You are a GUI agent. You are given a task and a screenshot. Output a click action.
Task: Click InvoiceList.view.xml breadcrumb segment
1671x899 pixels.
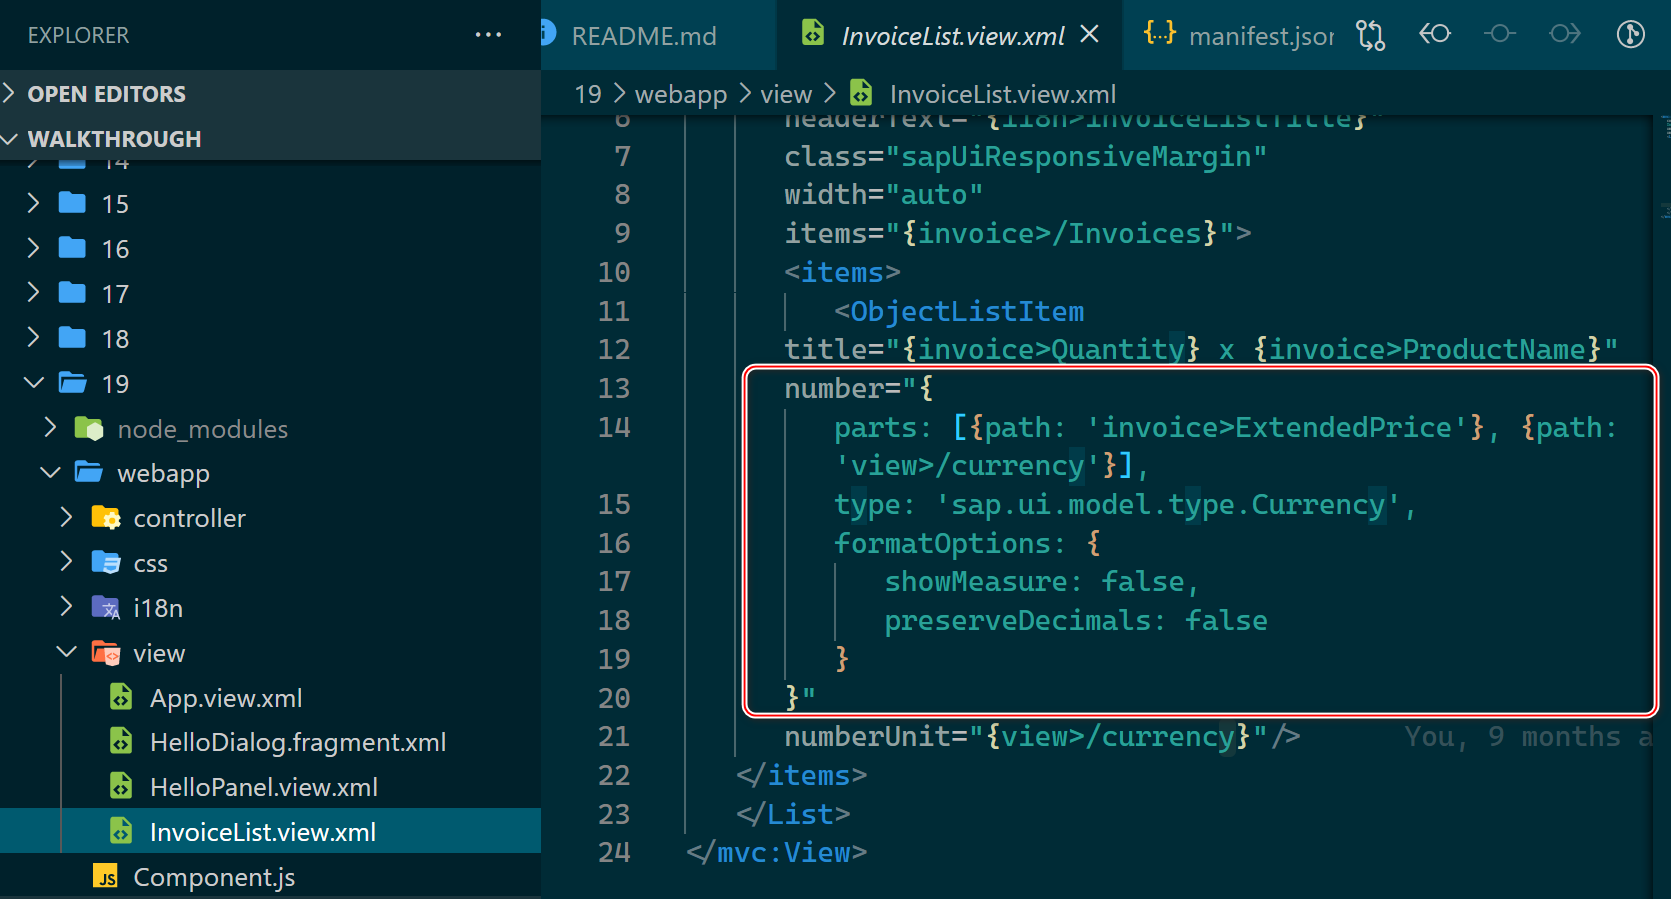[x=1002, y=94]
